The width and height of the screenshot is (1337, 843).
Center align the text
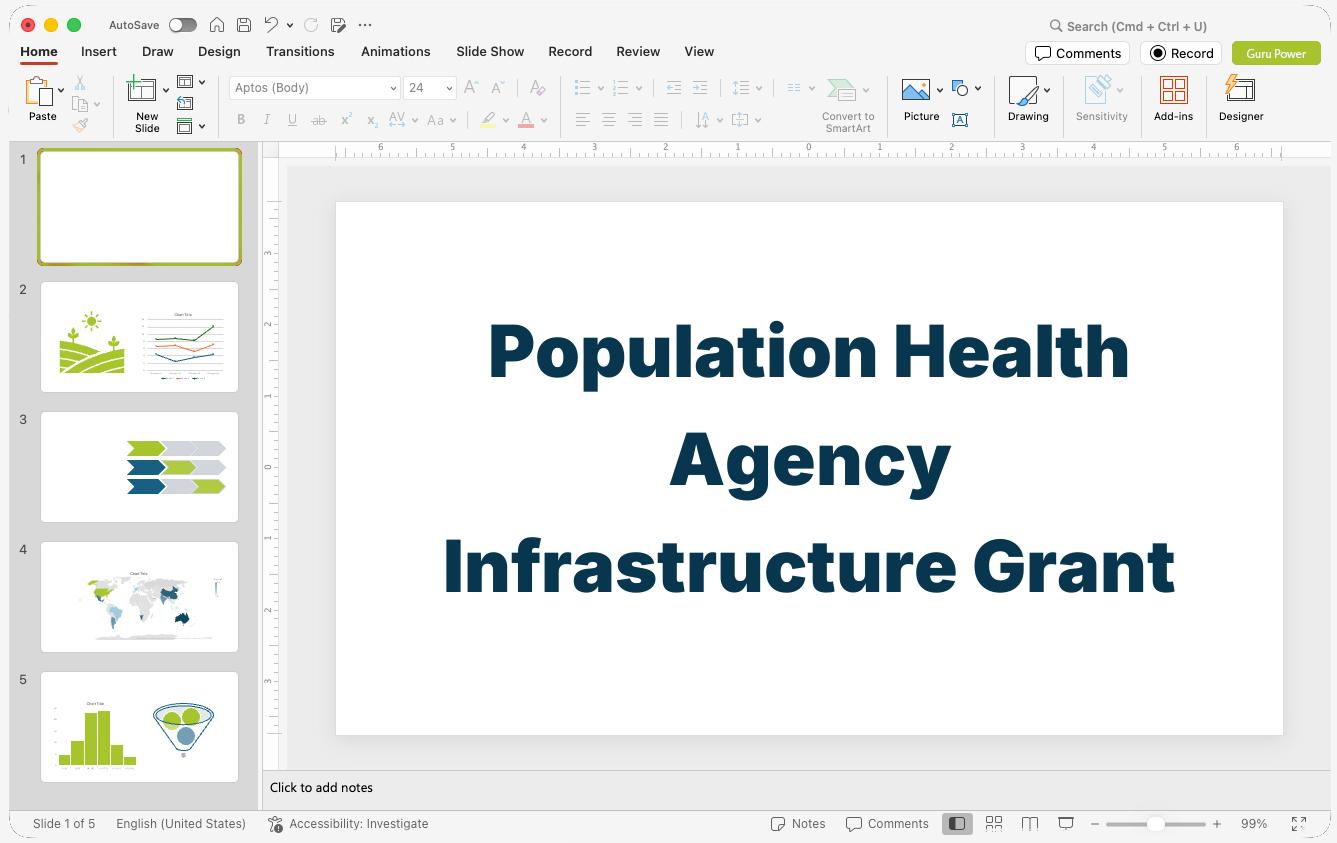pyautogui.click(x=609, y=120)
